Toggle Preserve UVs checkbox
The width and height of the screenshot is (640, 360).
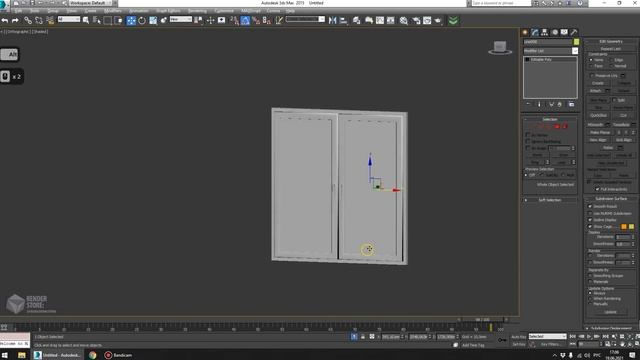591,76
